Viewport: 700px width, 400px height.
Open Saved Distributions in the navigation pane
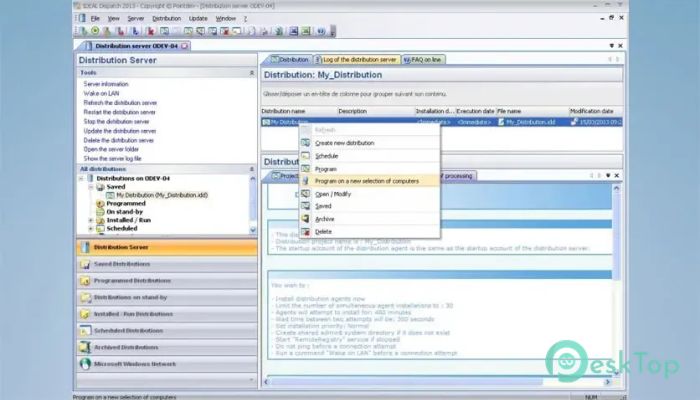(167, 264)
